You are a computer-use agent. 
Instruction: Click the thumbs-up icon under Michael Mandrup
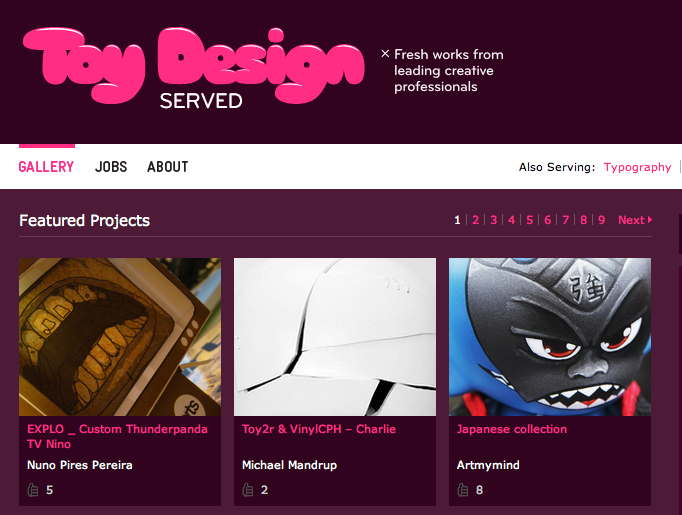248,490
